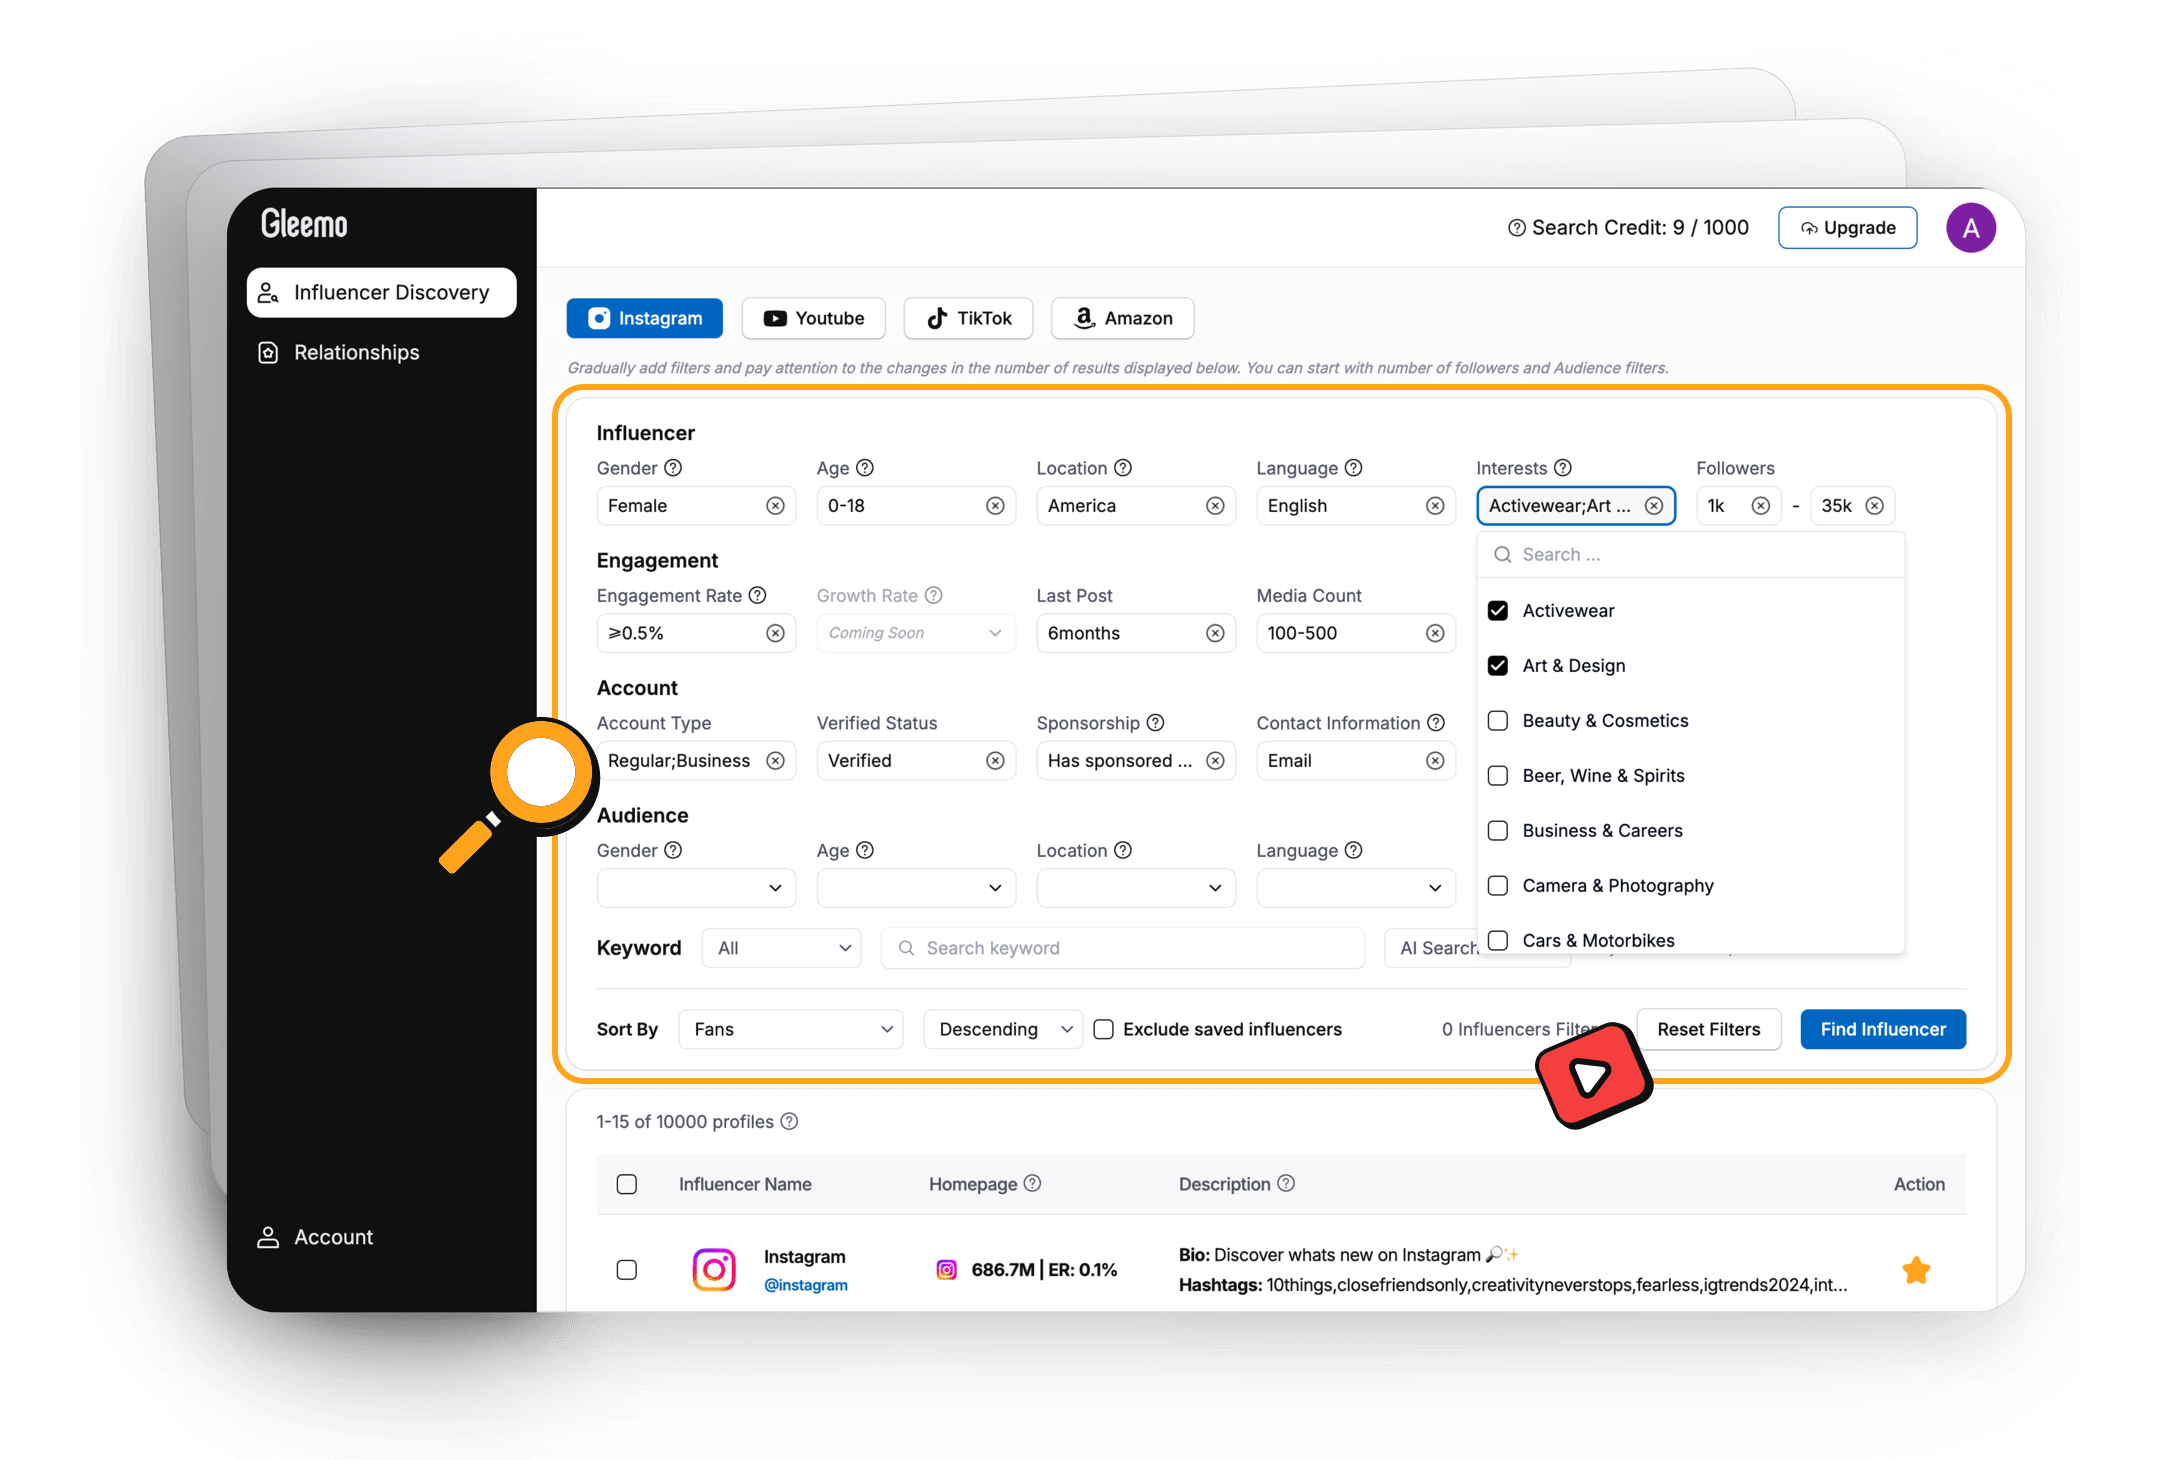Clear the Media Count 100-500 filter
The height and width of the screenshot is (1460, 2160).
[1435, 633]
